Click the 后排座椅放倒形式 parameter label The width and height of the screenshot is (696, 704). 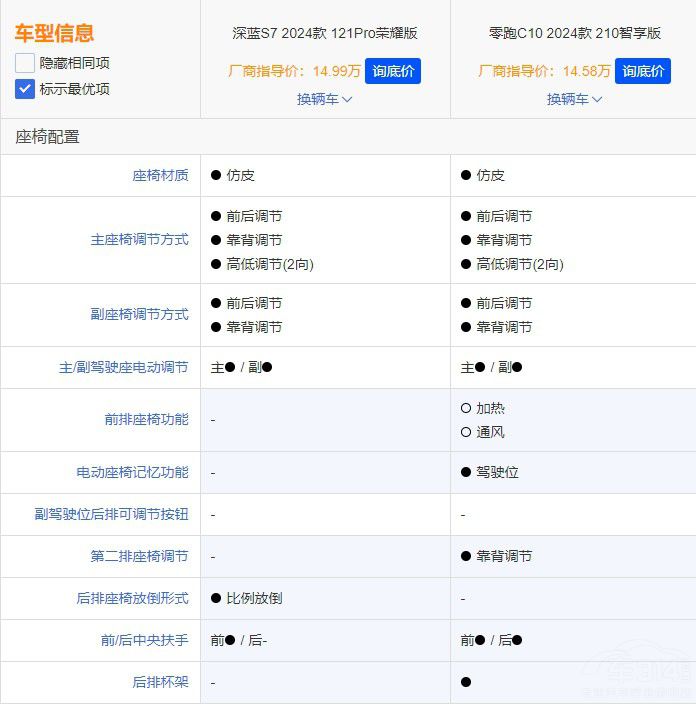click(x=132, y=598)
